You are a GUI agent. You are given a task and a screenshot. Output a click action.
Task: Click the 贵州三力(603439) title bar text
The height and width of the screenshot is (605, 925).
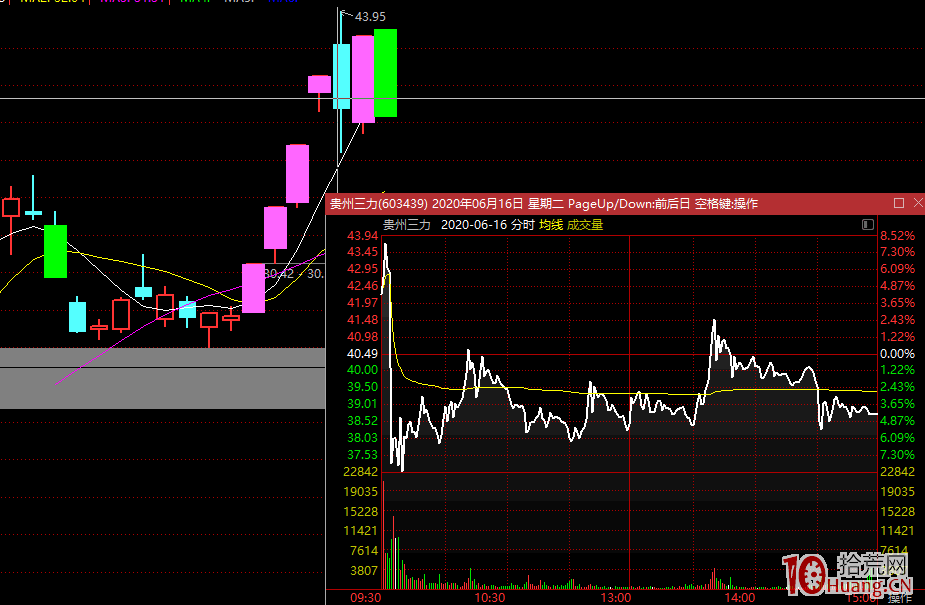[379, 204]
